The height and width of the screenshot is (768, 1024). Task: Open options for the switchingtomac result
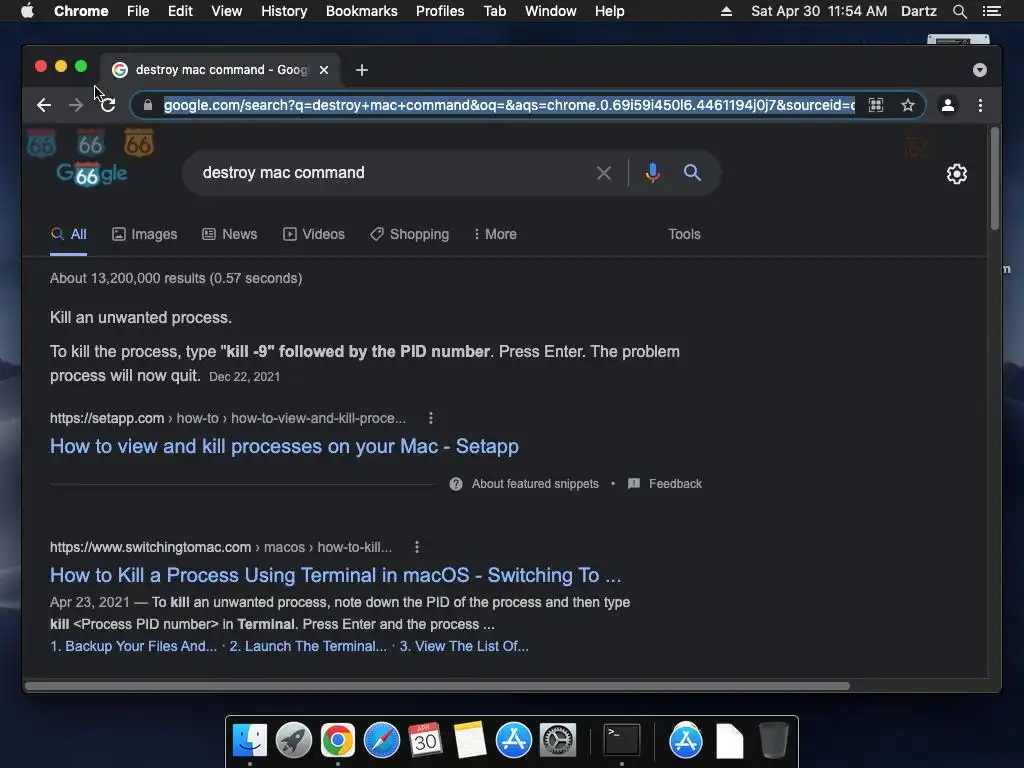coord(417,547)
